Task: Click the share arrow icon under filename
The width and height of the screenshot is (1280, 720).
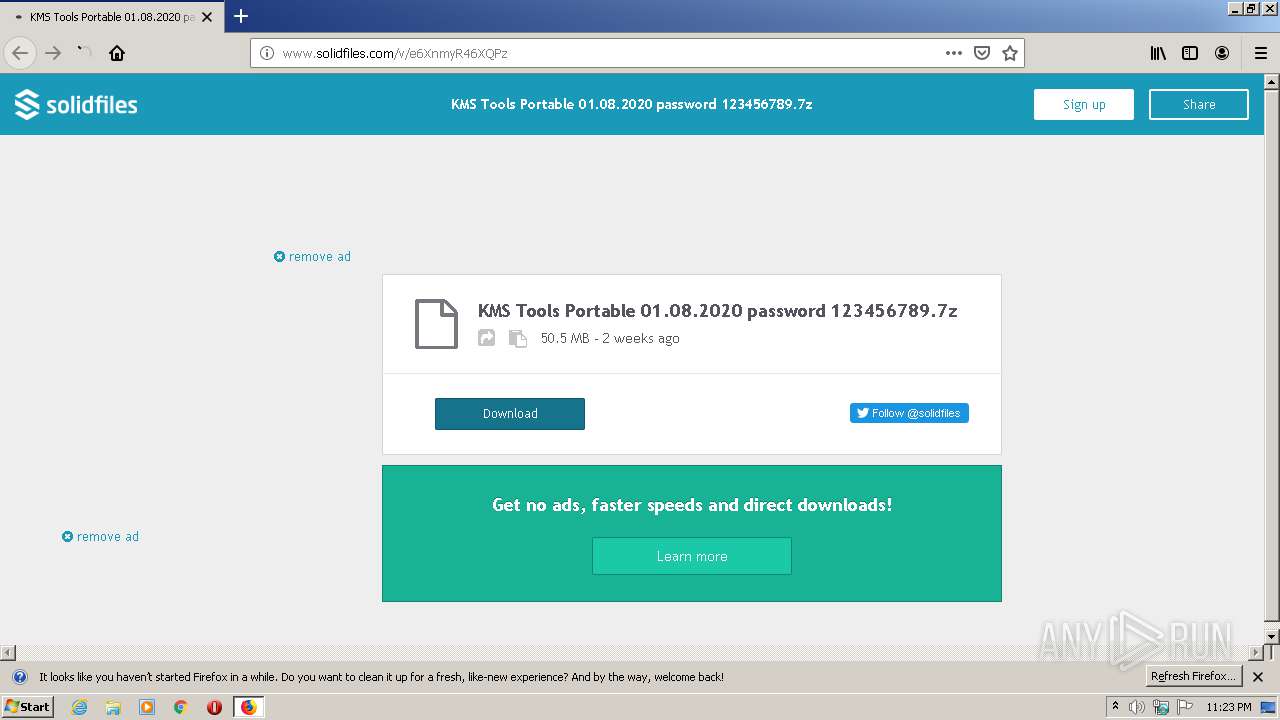Action: point(487,338)
